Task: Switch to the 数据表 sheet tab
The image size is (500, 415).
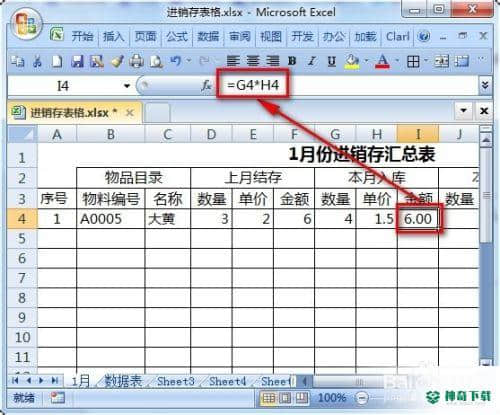Action: 123,381
